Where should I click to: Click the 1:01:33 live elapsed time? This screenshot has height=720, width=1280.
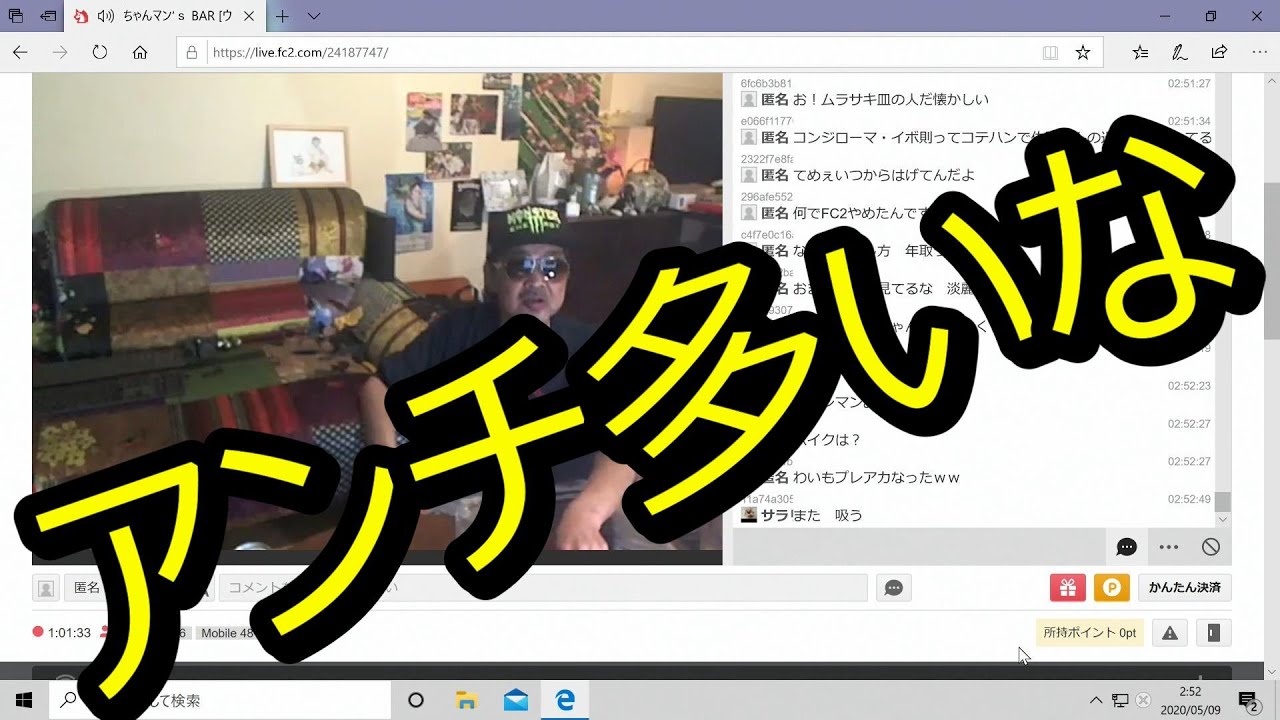69,633
